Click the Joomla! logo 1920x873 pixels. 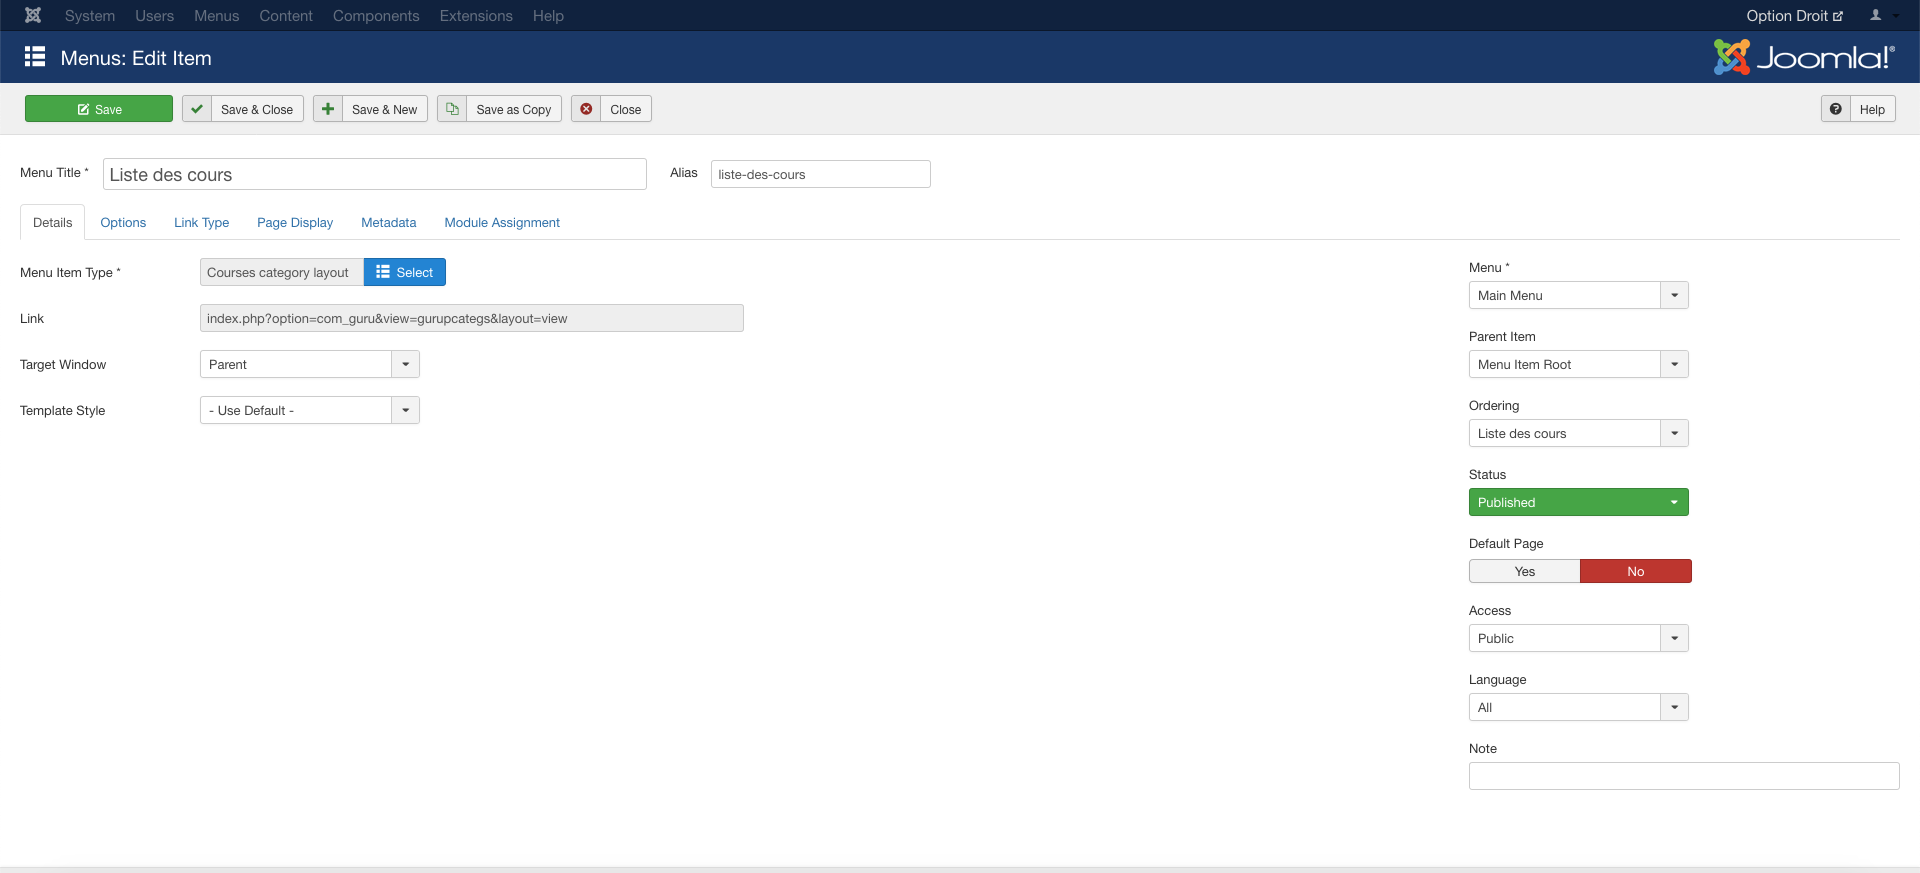(1804, 57)
